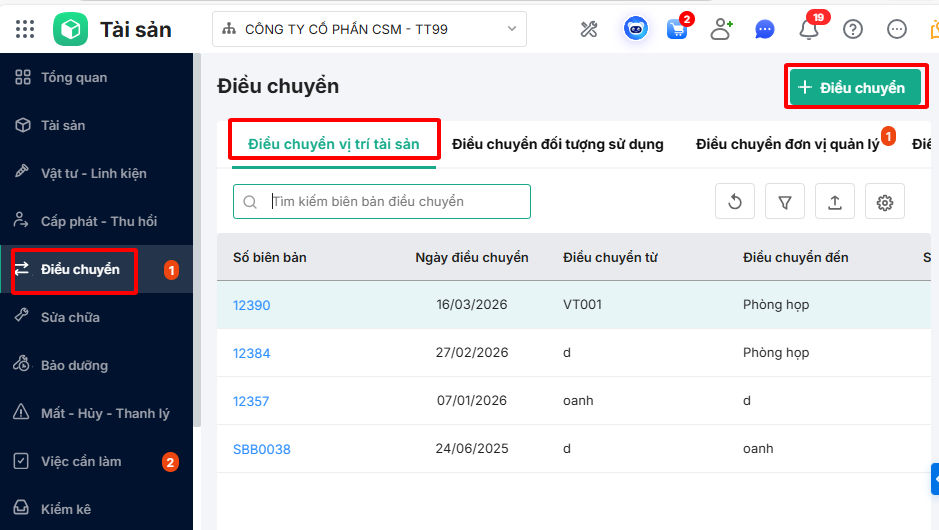Open the shopping cart icon
The image size is (939, 530).
coord(677,29)
